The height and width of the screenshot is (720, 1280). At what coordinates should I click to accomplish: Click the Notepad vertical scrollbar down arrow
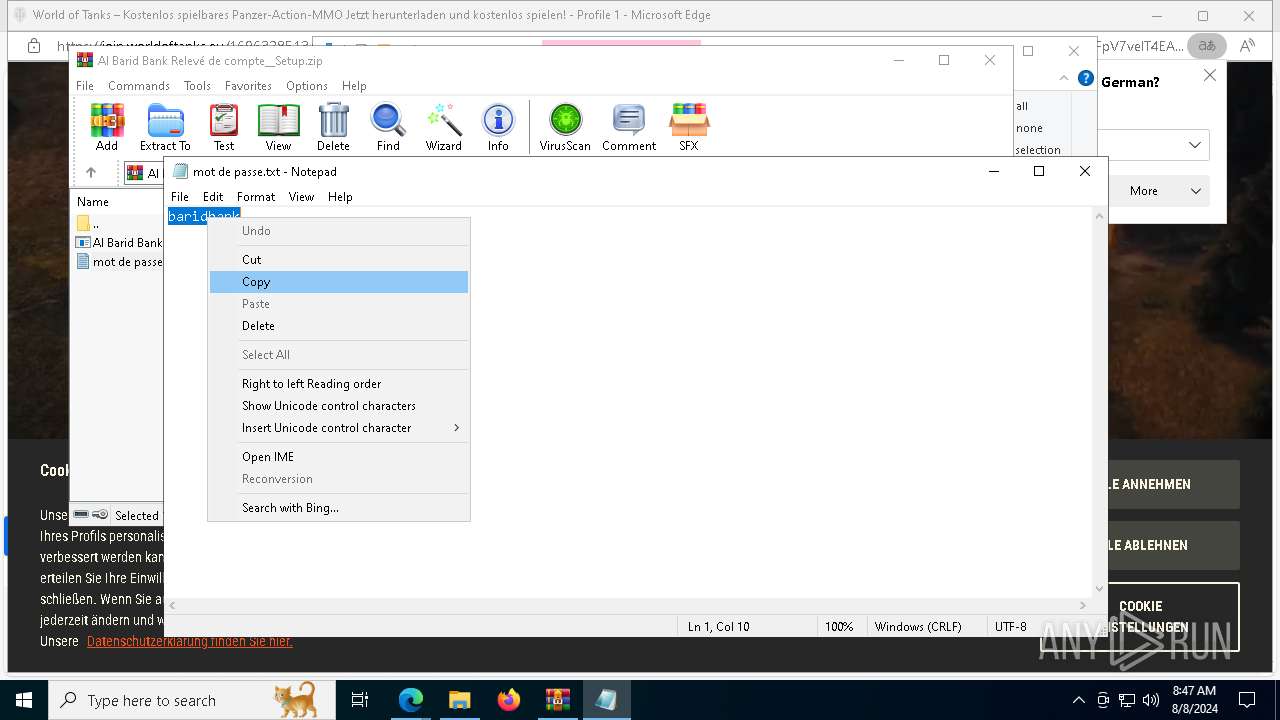tap(1099, 589)
